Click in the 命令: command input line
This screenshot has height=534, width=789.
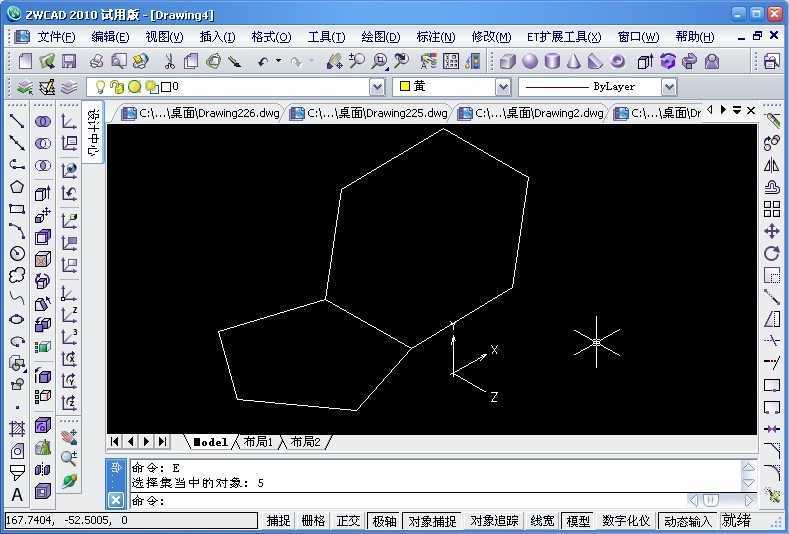click(x=408, y=501)
